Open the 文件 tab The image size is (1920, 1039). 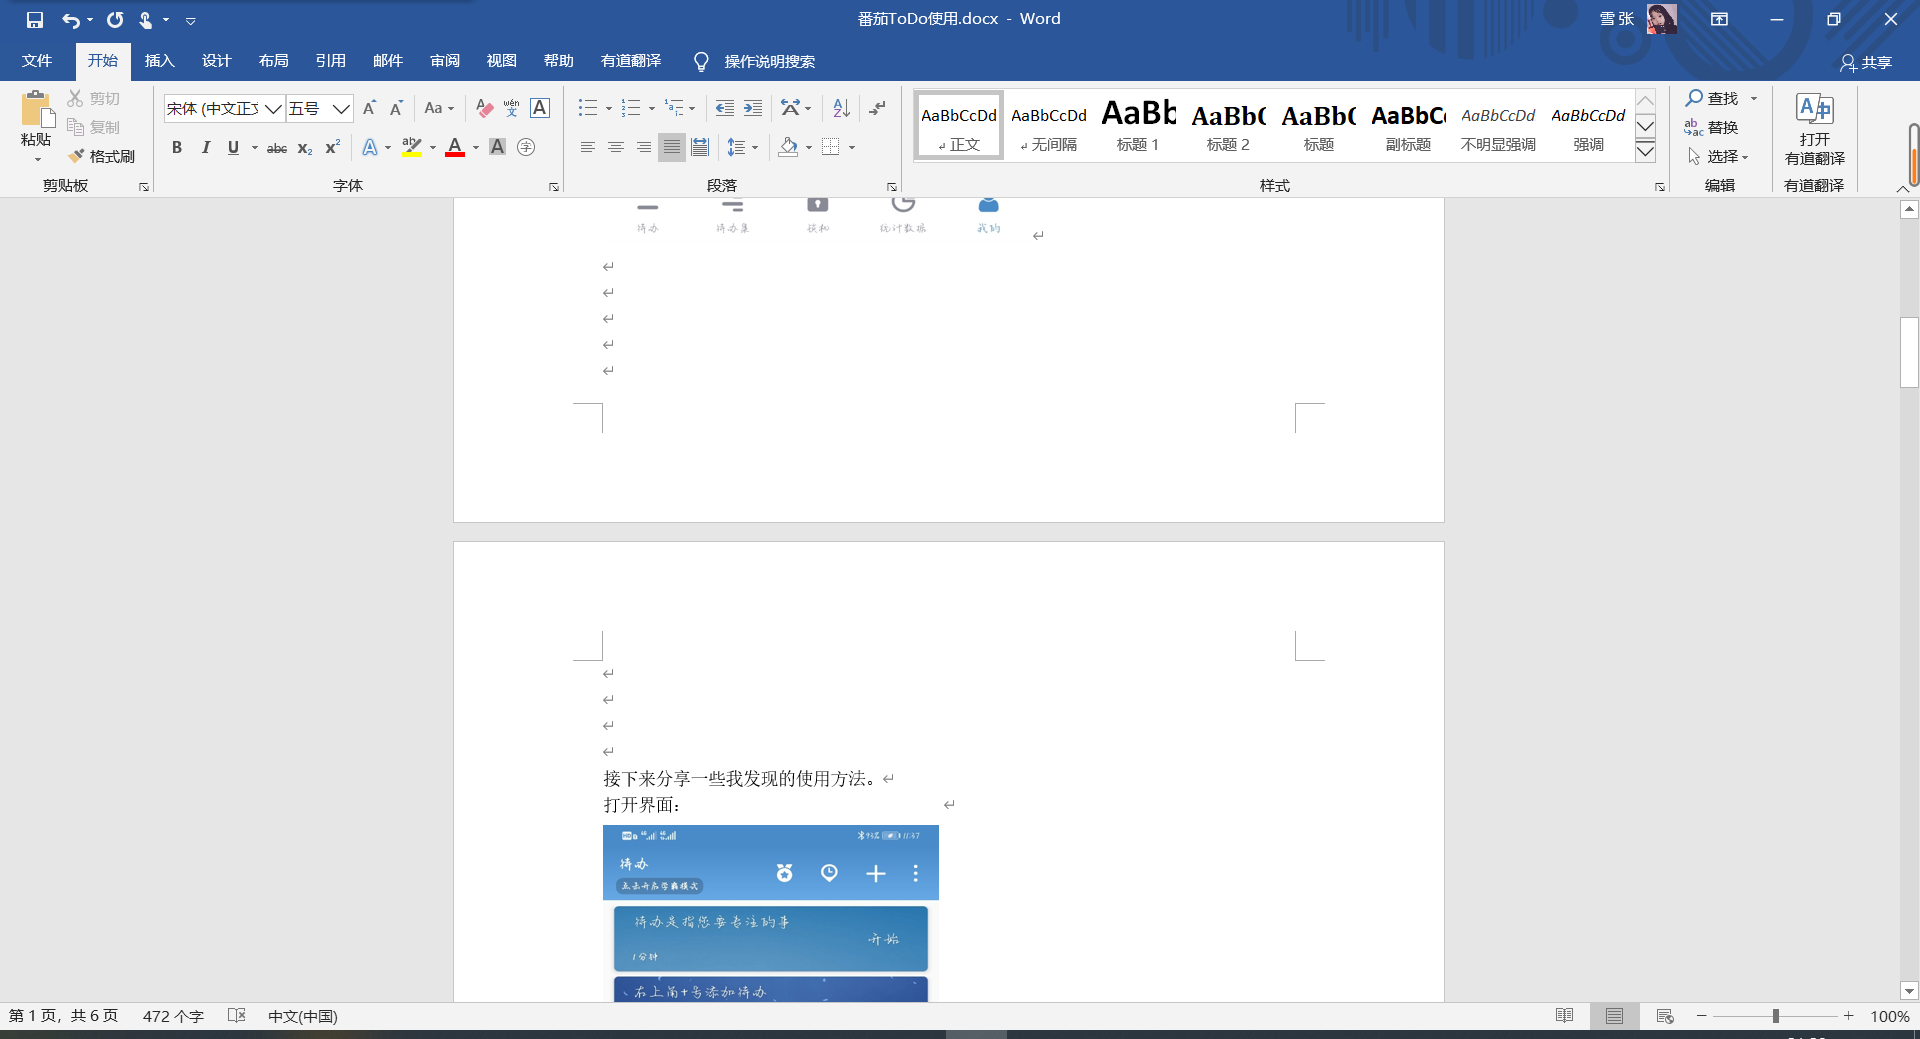coord(37,61)
